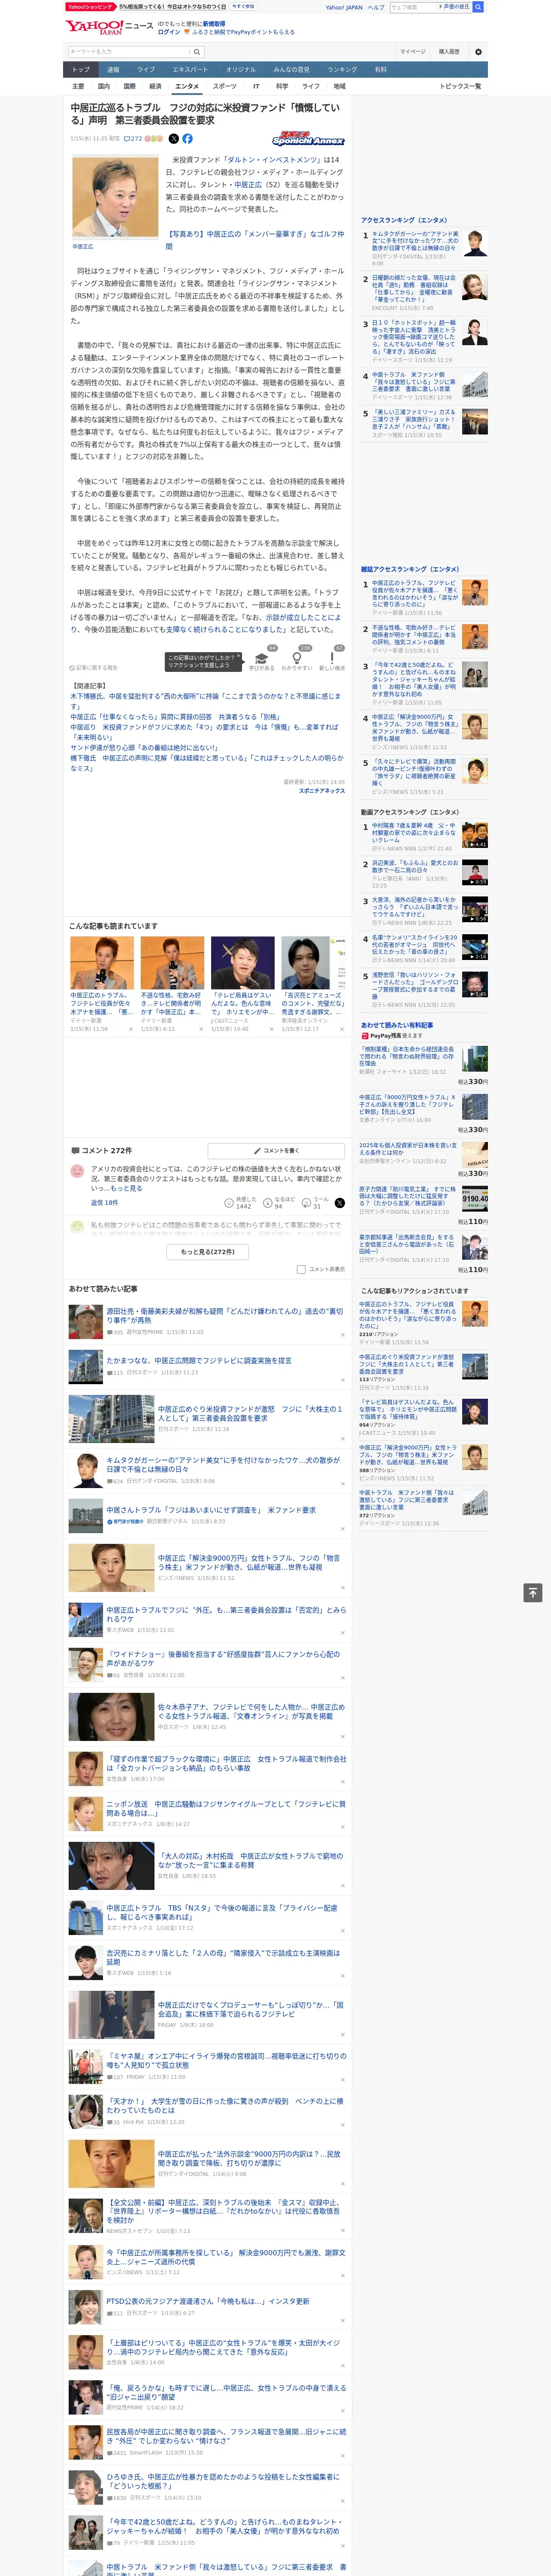The width and height of the screenshot is (551, 2576).
Task: Open the ライブ tab in the main navigation
Action: 146,70
